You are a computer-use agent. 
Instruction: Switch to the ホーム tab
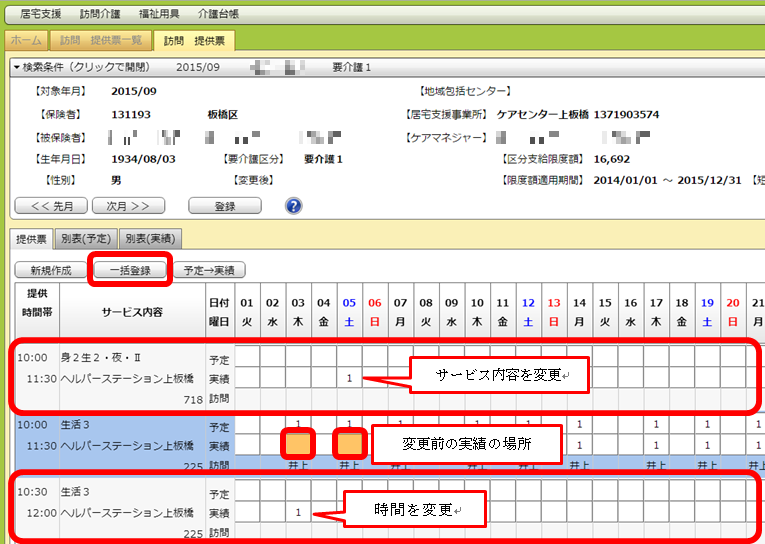coord(25,41)
